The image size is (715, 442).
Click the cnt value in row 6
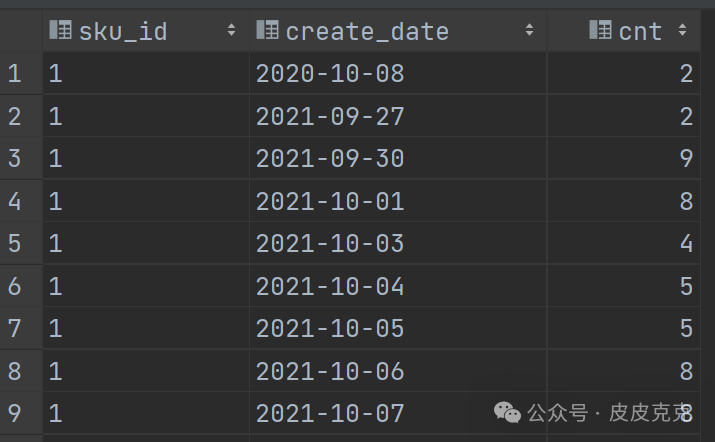(x=686, y=286)
